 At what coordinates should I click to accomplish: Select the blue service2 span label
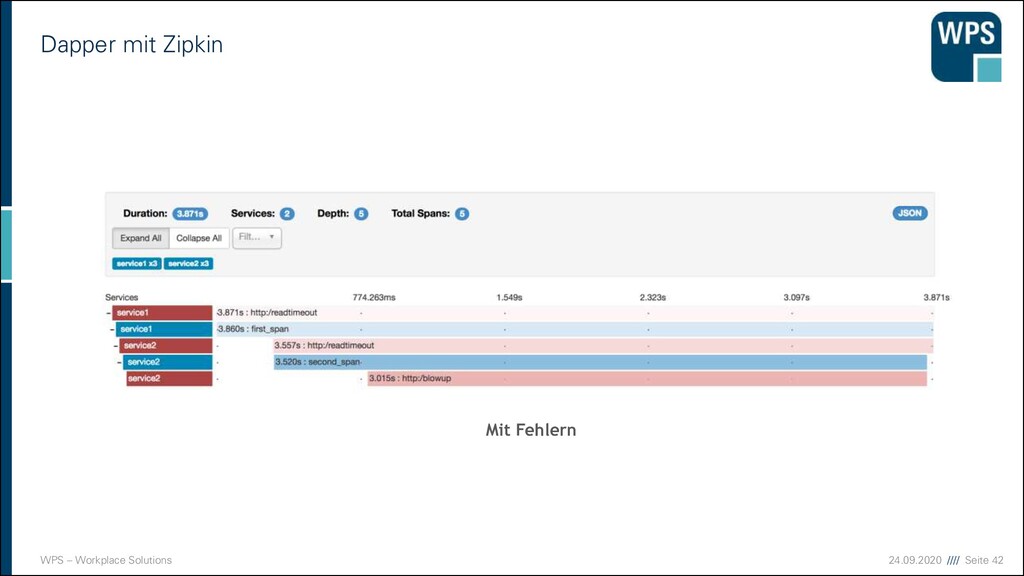[168, 362]
